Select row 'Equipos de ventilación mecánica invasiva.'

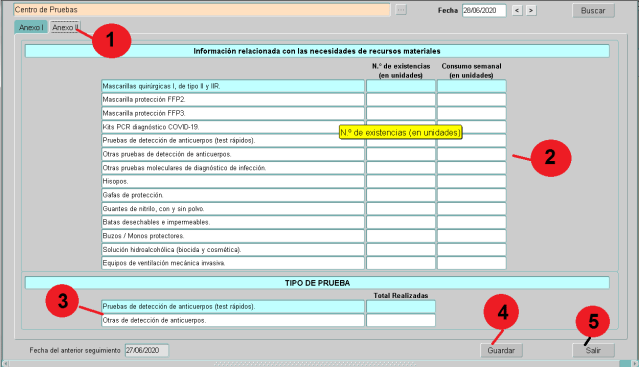click(233, 263)
